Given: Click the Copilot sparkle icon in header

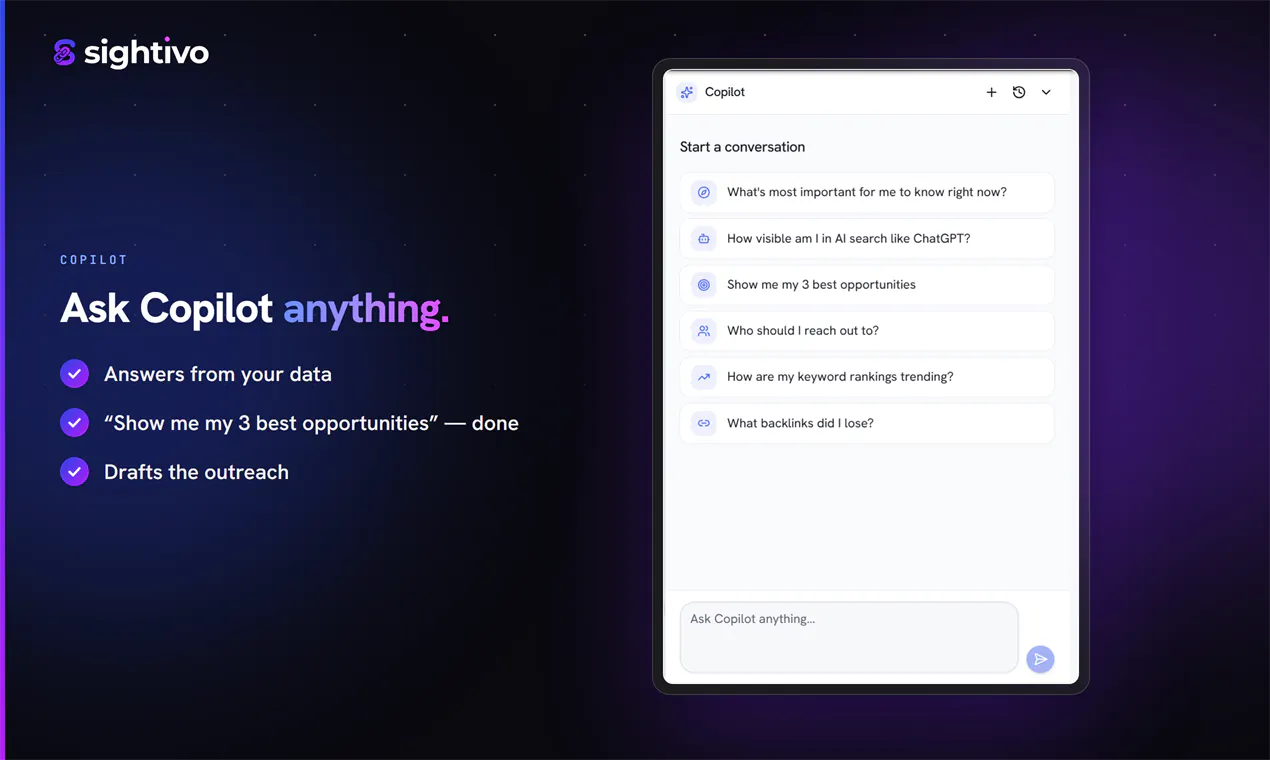Looking at the screenshot, I should click(687, 92).
